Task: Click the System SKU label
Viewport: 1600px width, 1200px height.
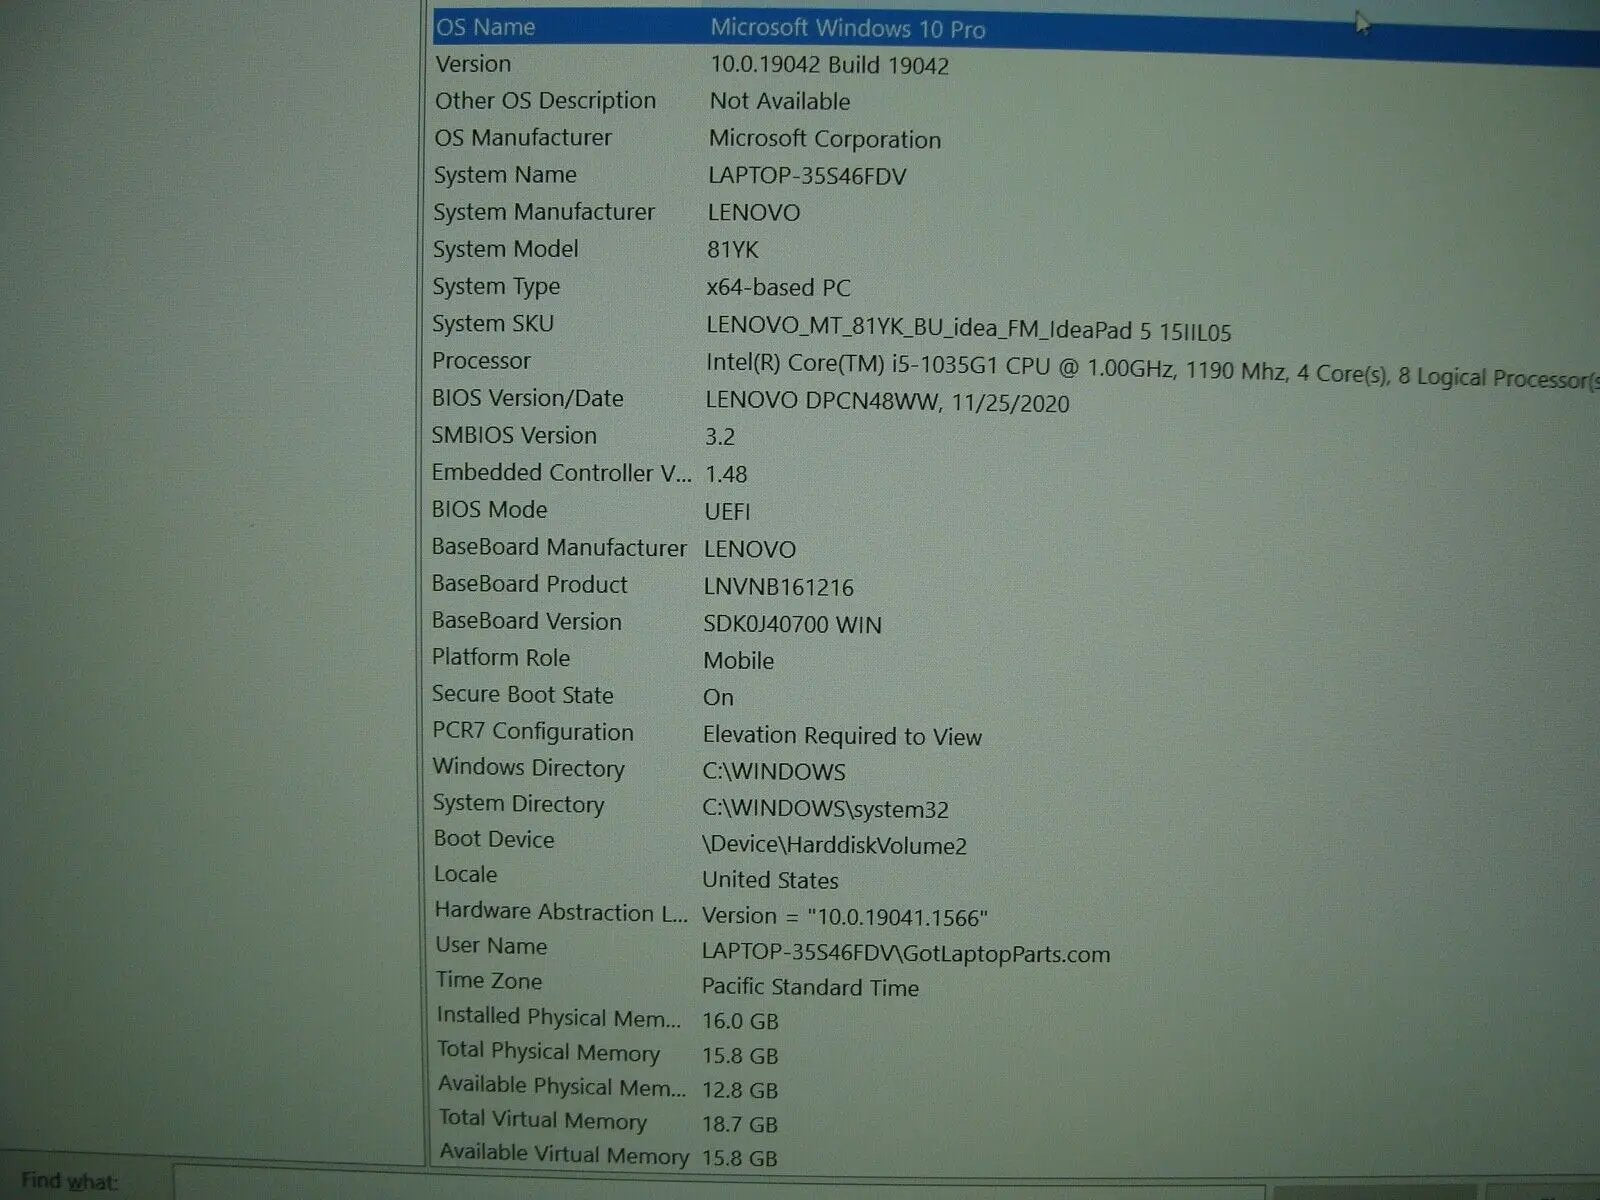Action: [492, 324]
